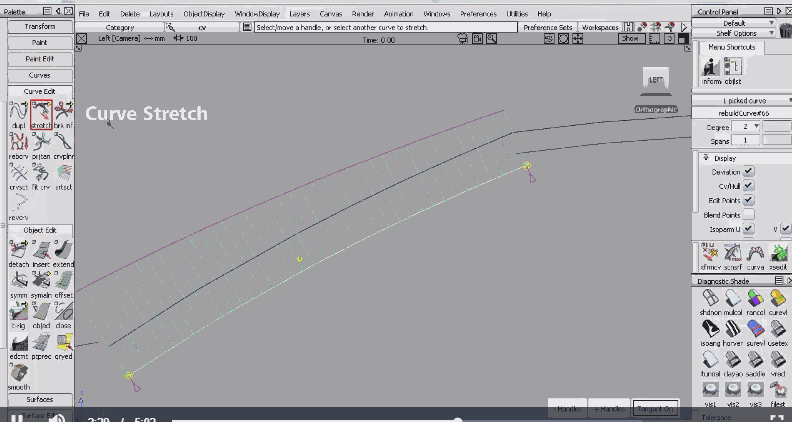This screenshot has height=422, width=792.
Task: Open the objlst shortcut icon
Action: [732, 70]
